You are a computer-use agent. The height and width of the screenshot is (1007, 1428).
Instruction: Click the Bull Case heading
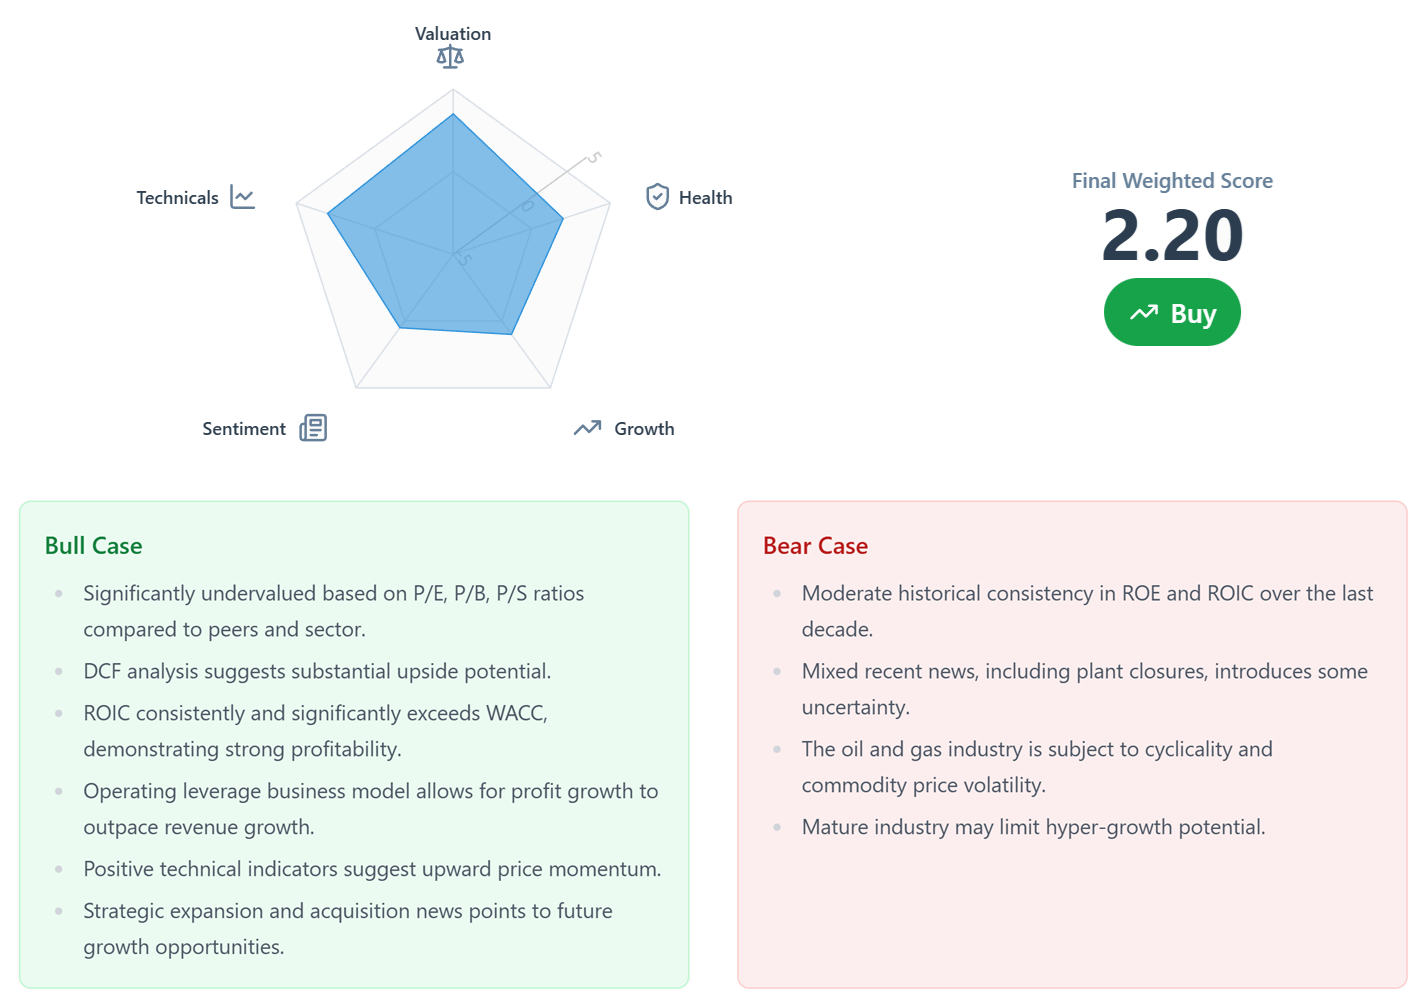pyautogui.click(x=94, y=546)
